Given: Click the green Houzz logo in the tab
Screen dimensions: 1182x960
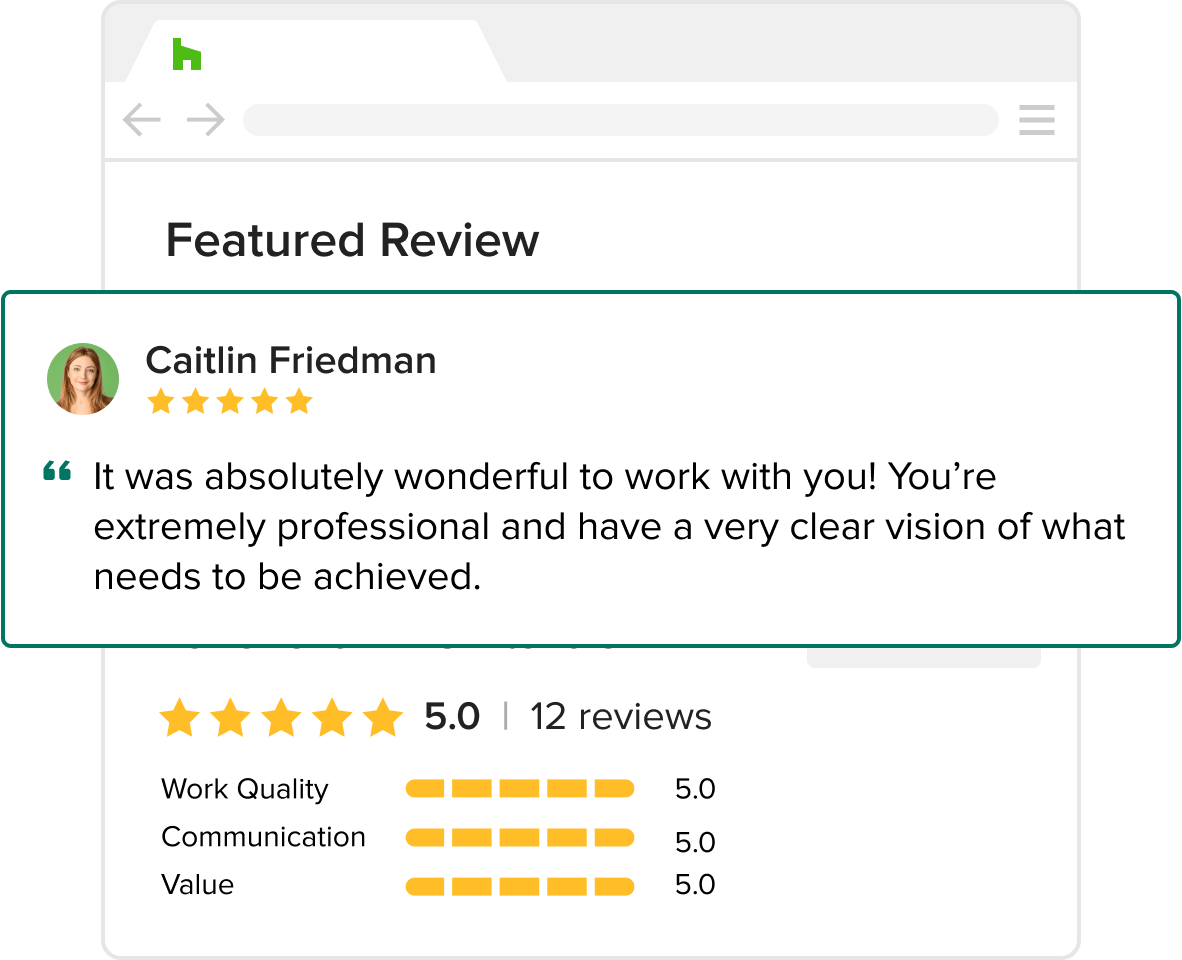Looking at the screenshot, I should coord(187,54).
